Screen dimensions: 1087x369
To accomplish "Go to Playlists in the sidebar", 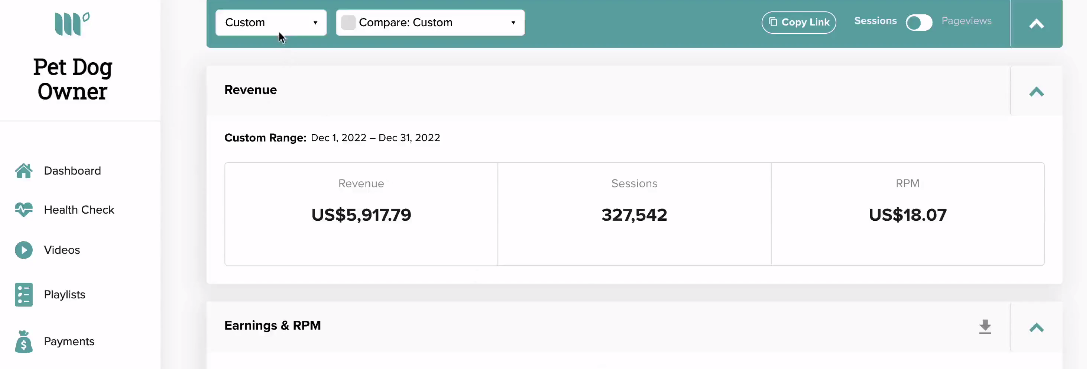I will coord(64,294).
